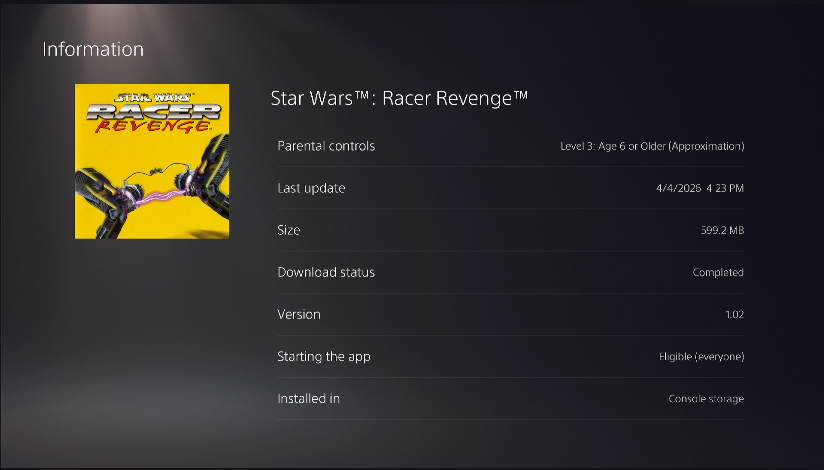Screen dimensions: 824x470
Task: Click the 599.2 MB size value
Action: (722, 230)
